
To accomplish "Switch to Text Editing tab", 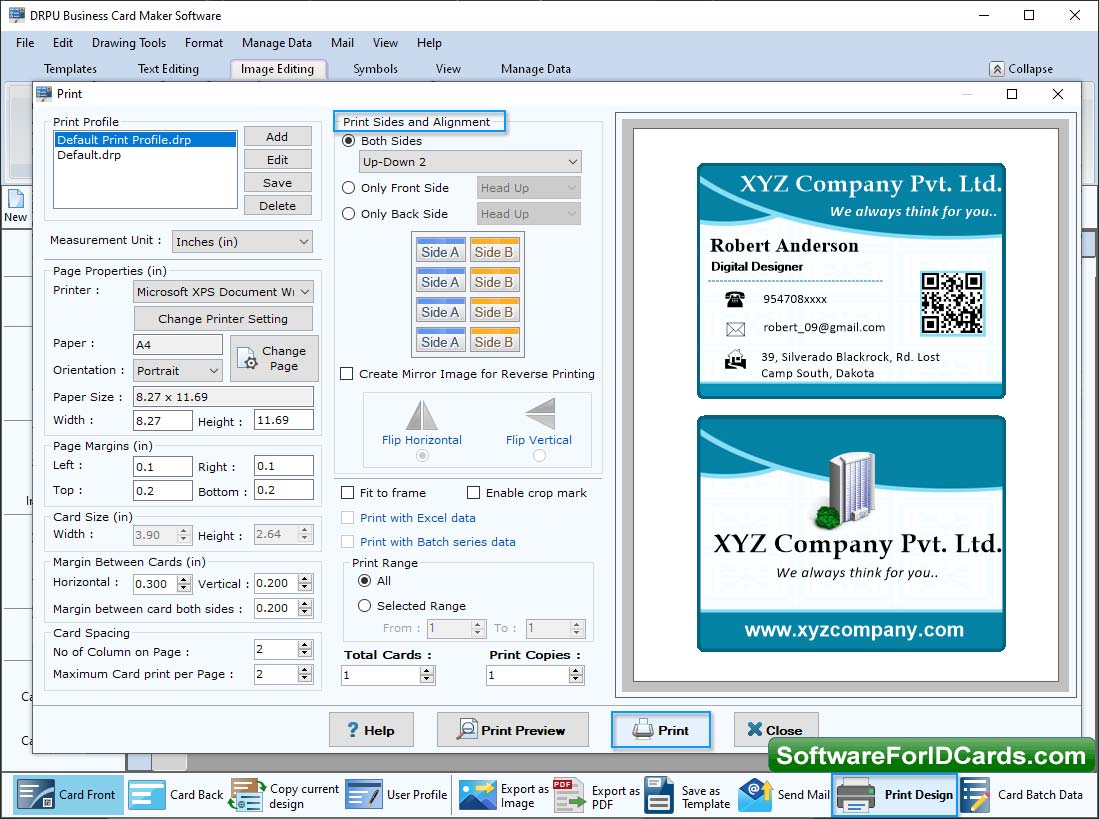I will pos(168,69).
